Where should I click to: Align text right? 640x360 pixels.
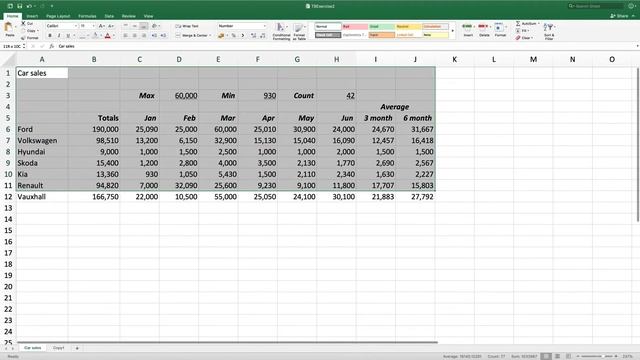point(143,36)
